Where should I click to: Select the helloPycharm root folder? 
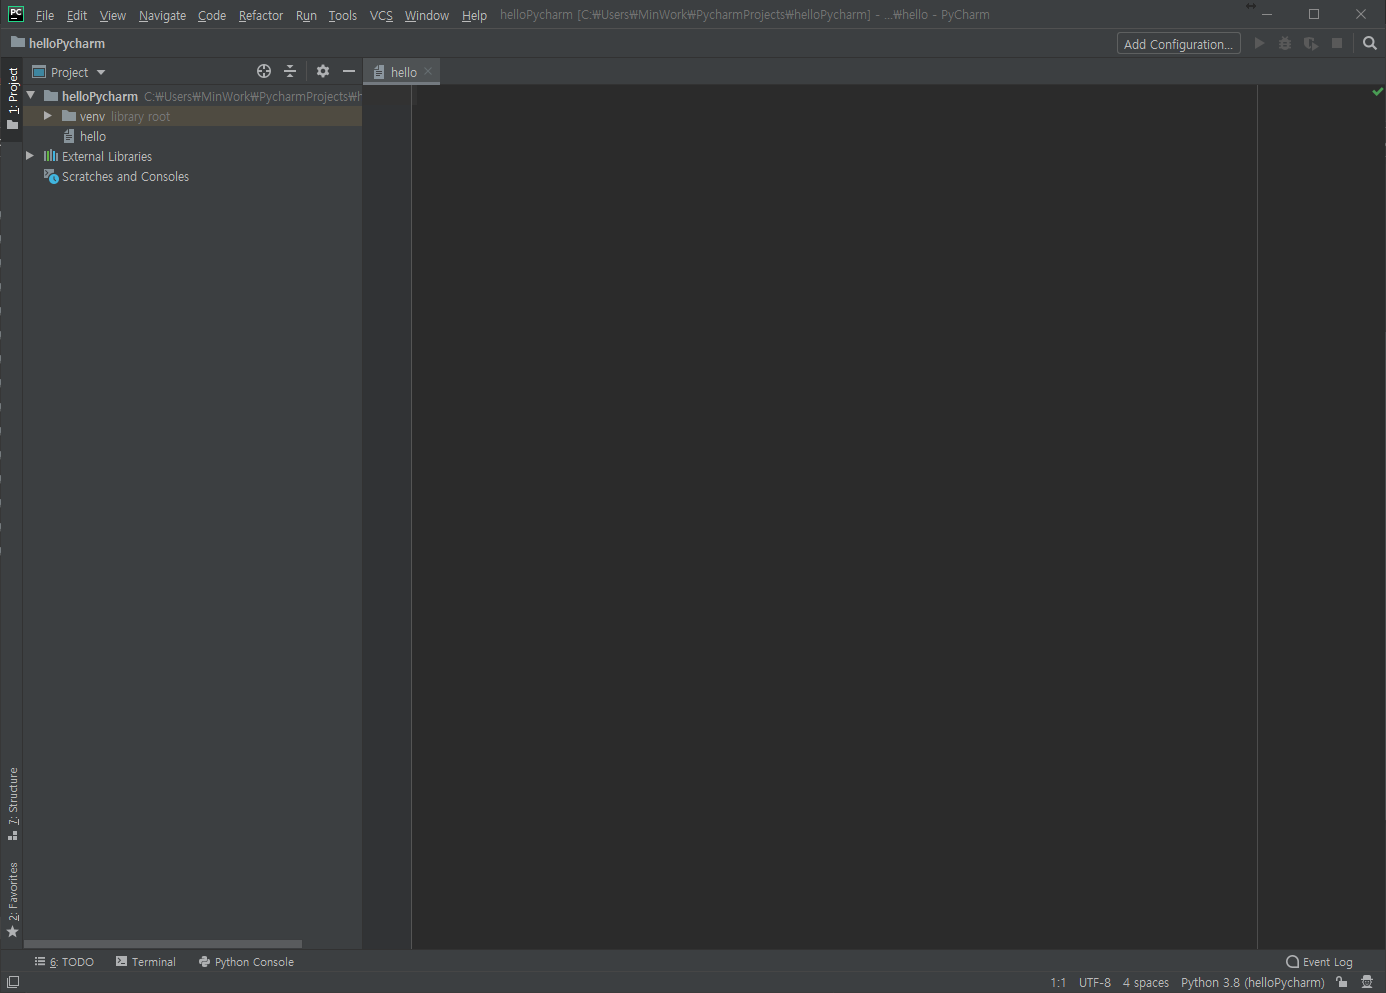[x=100, y=96]
